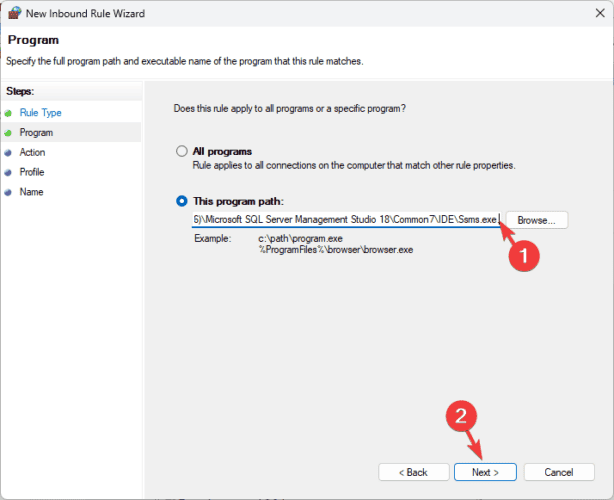The width and height of the screenshot is (614, 500).
Task: Click 'Rule applies to all connections' description
Action: 354,165
